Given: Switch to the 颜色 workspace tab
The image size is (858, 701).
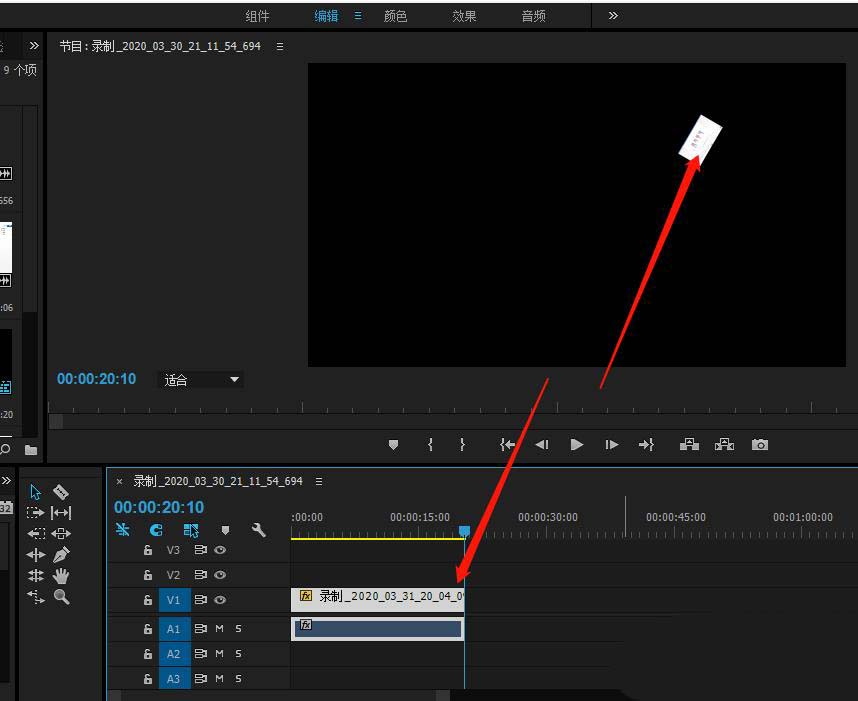Looking at the screenshot, I should point(395,16).
